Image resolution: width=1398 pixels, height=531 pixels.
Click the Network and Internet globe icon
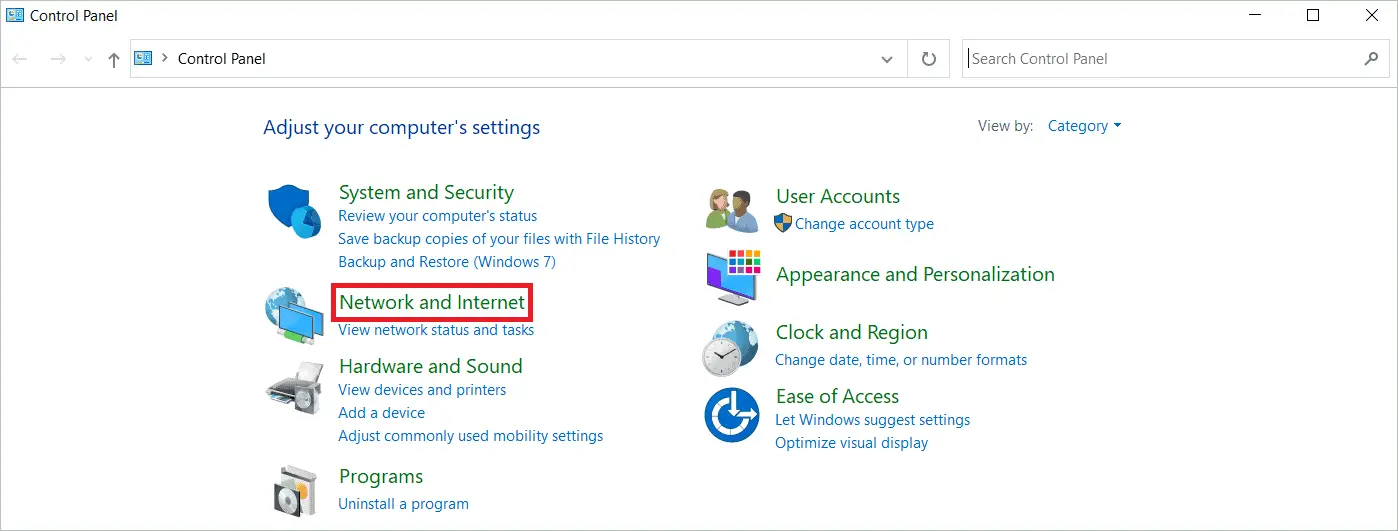(x=293, y=315)
